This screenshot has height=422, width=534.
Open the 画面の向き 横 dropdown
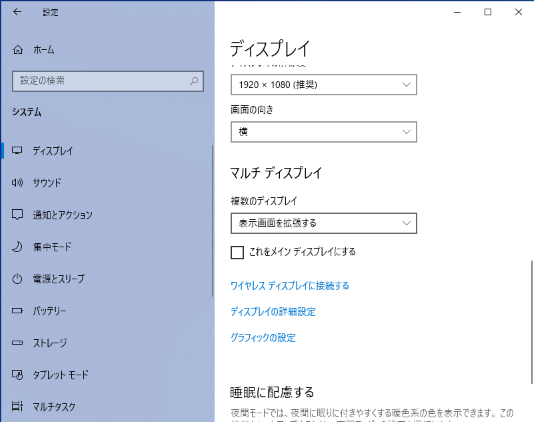324,132
